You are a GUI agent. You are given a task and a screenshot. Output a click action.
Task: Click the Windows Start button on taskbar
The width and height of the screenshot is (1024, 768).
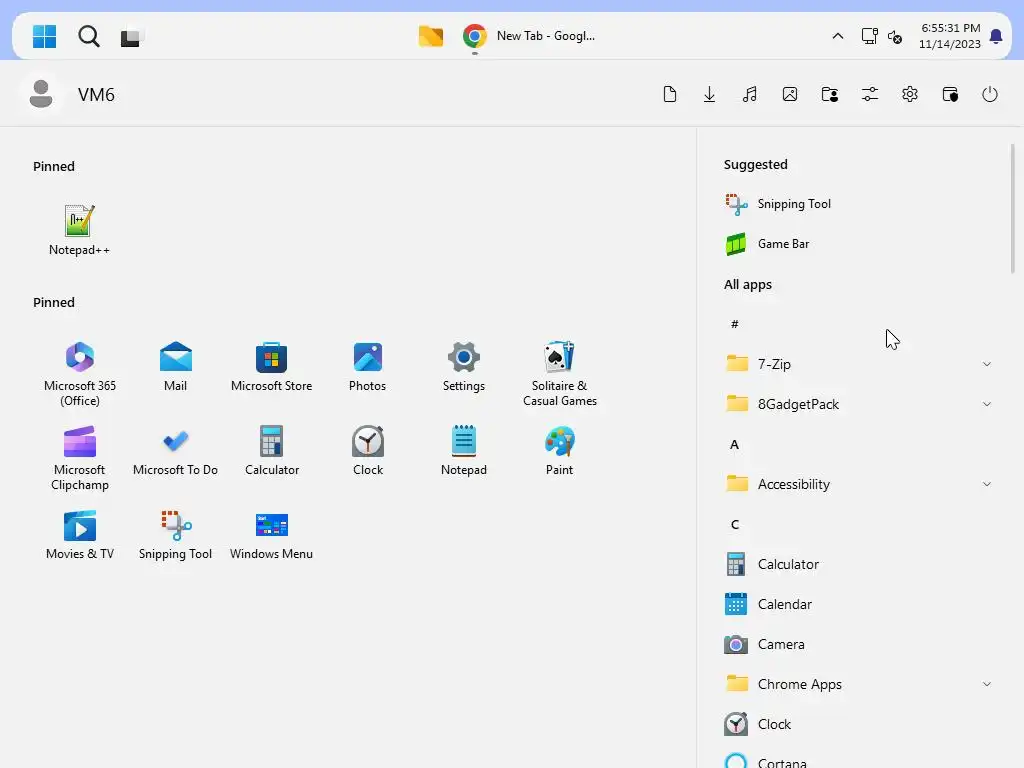(x=44, y=37)
